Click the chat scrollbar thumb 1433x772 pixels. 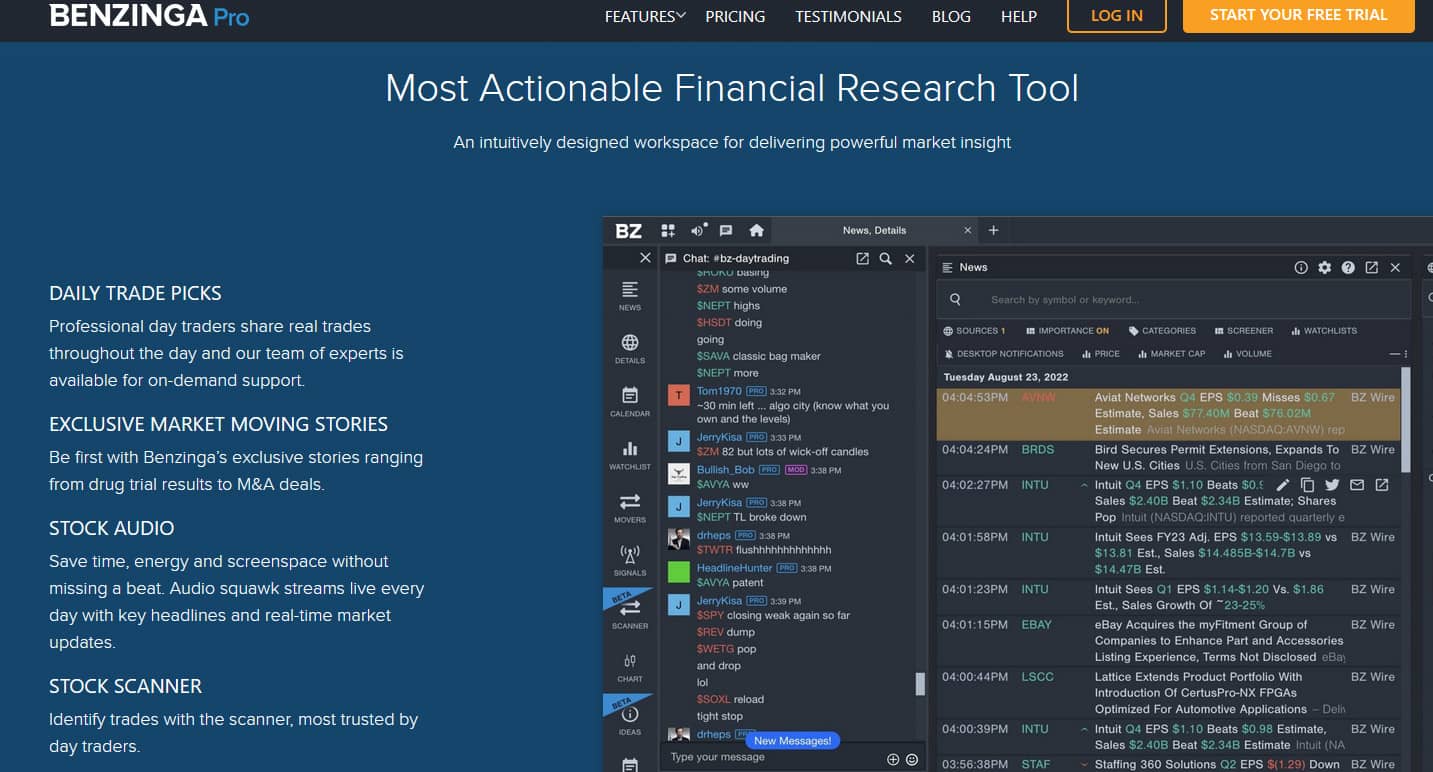920,684
